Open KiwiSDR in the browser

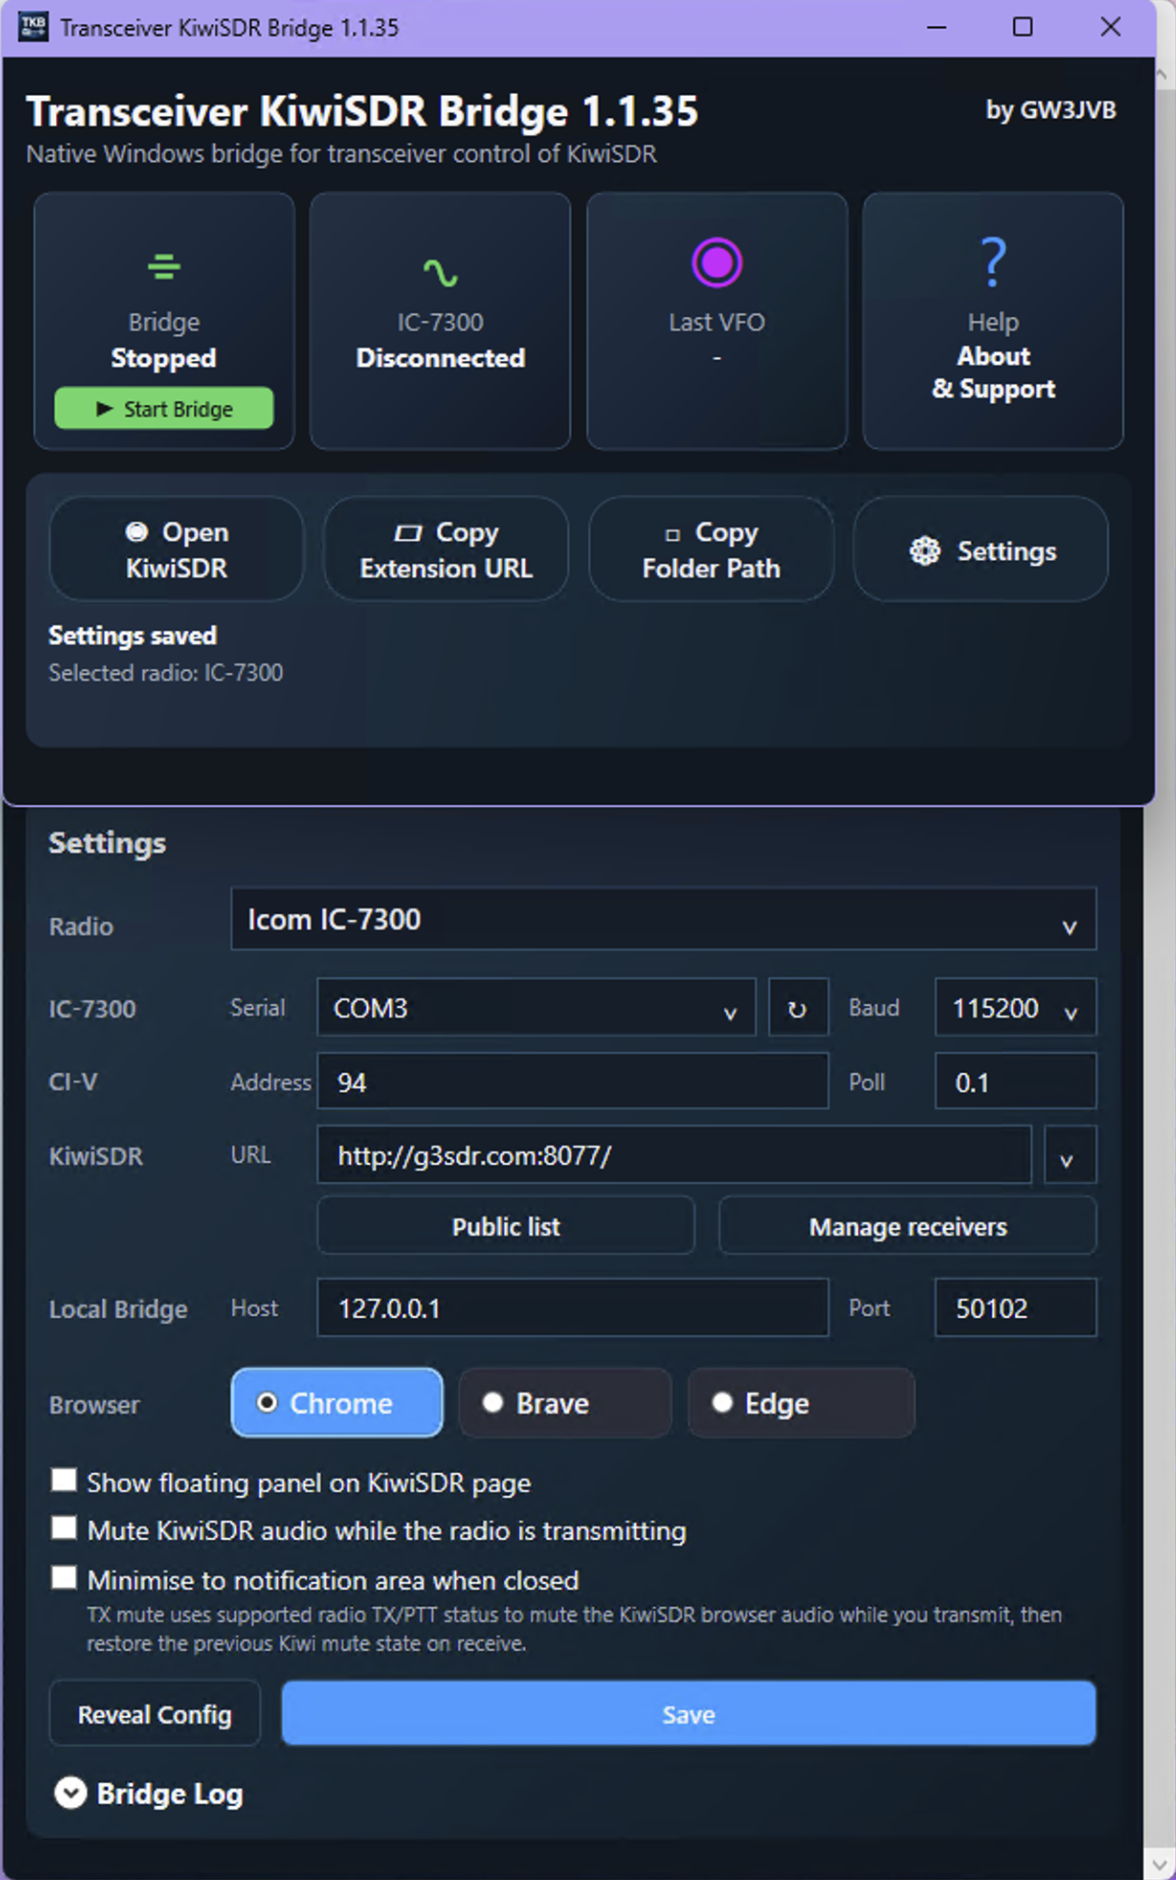[x=176, y=550]
